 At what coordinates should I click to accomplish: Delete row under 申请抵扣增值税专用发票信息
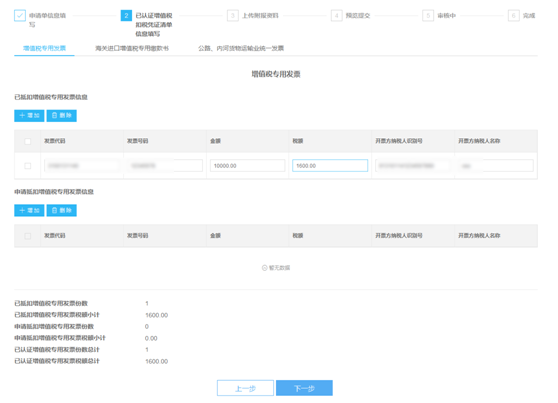(62, 210)
